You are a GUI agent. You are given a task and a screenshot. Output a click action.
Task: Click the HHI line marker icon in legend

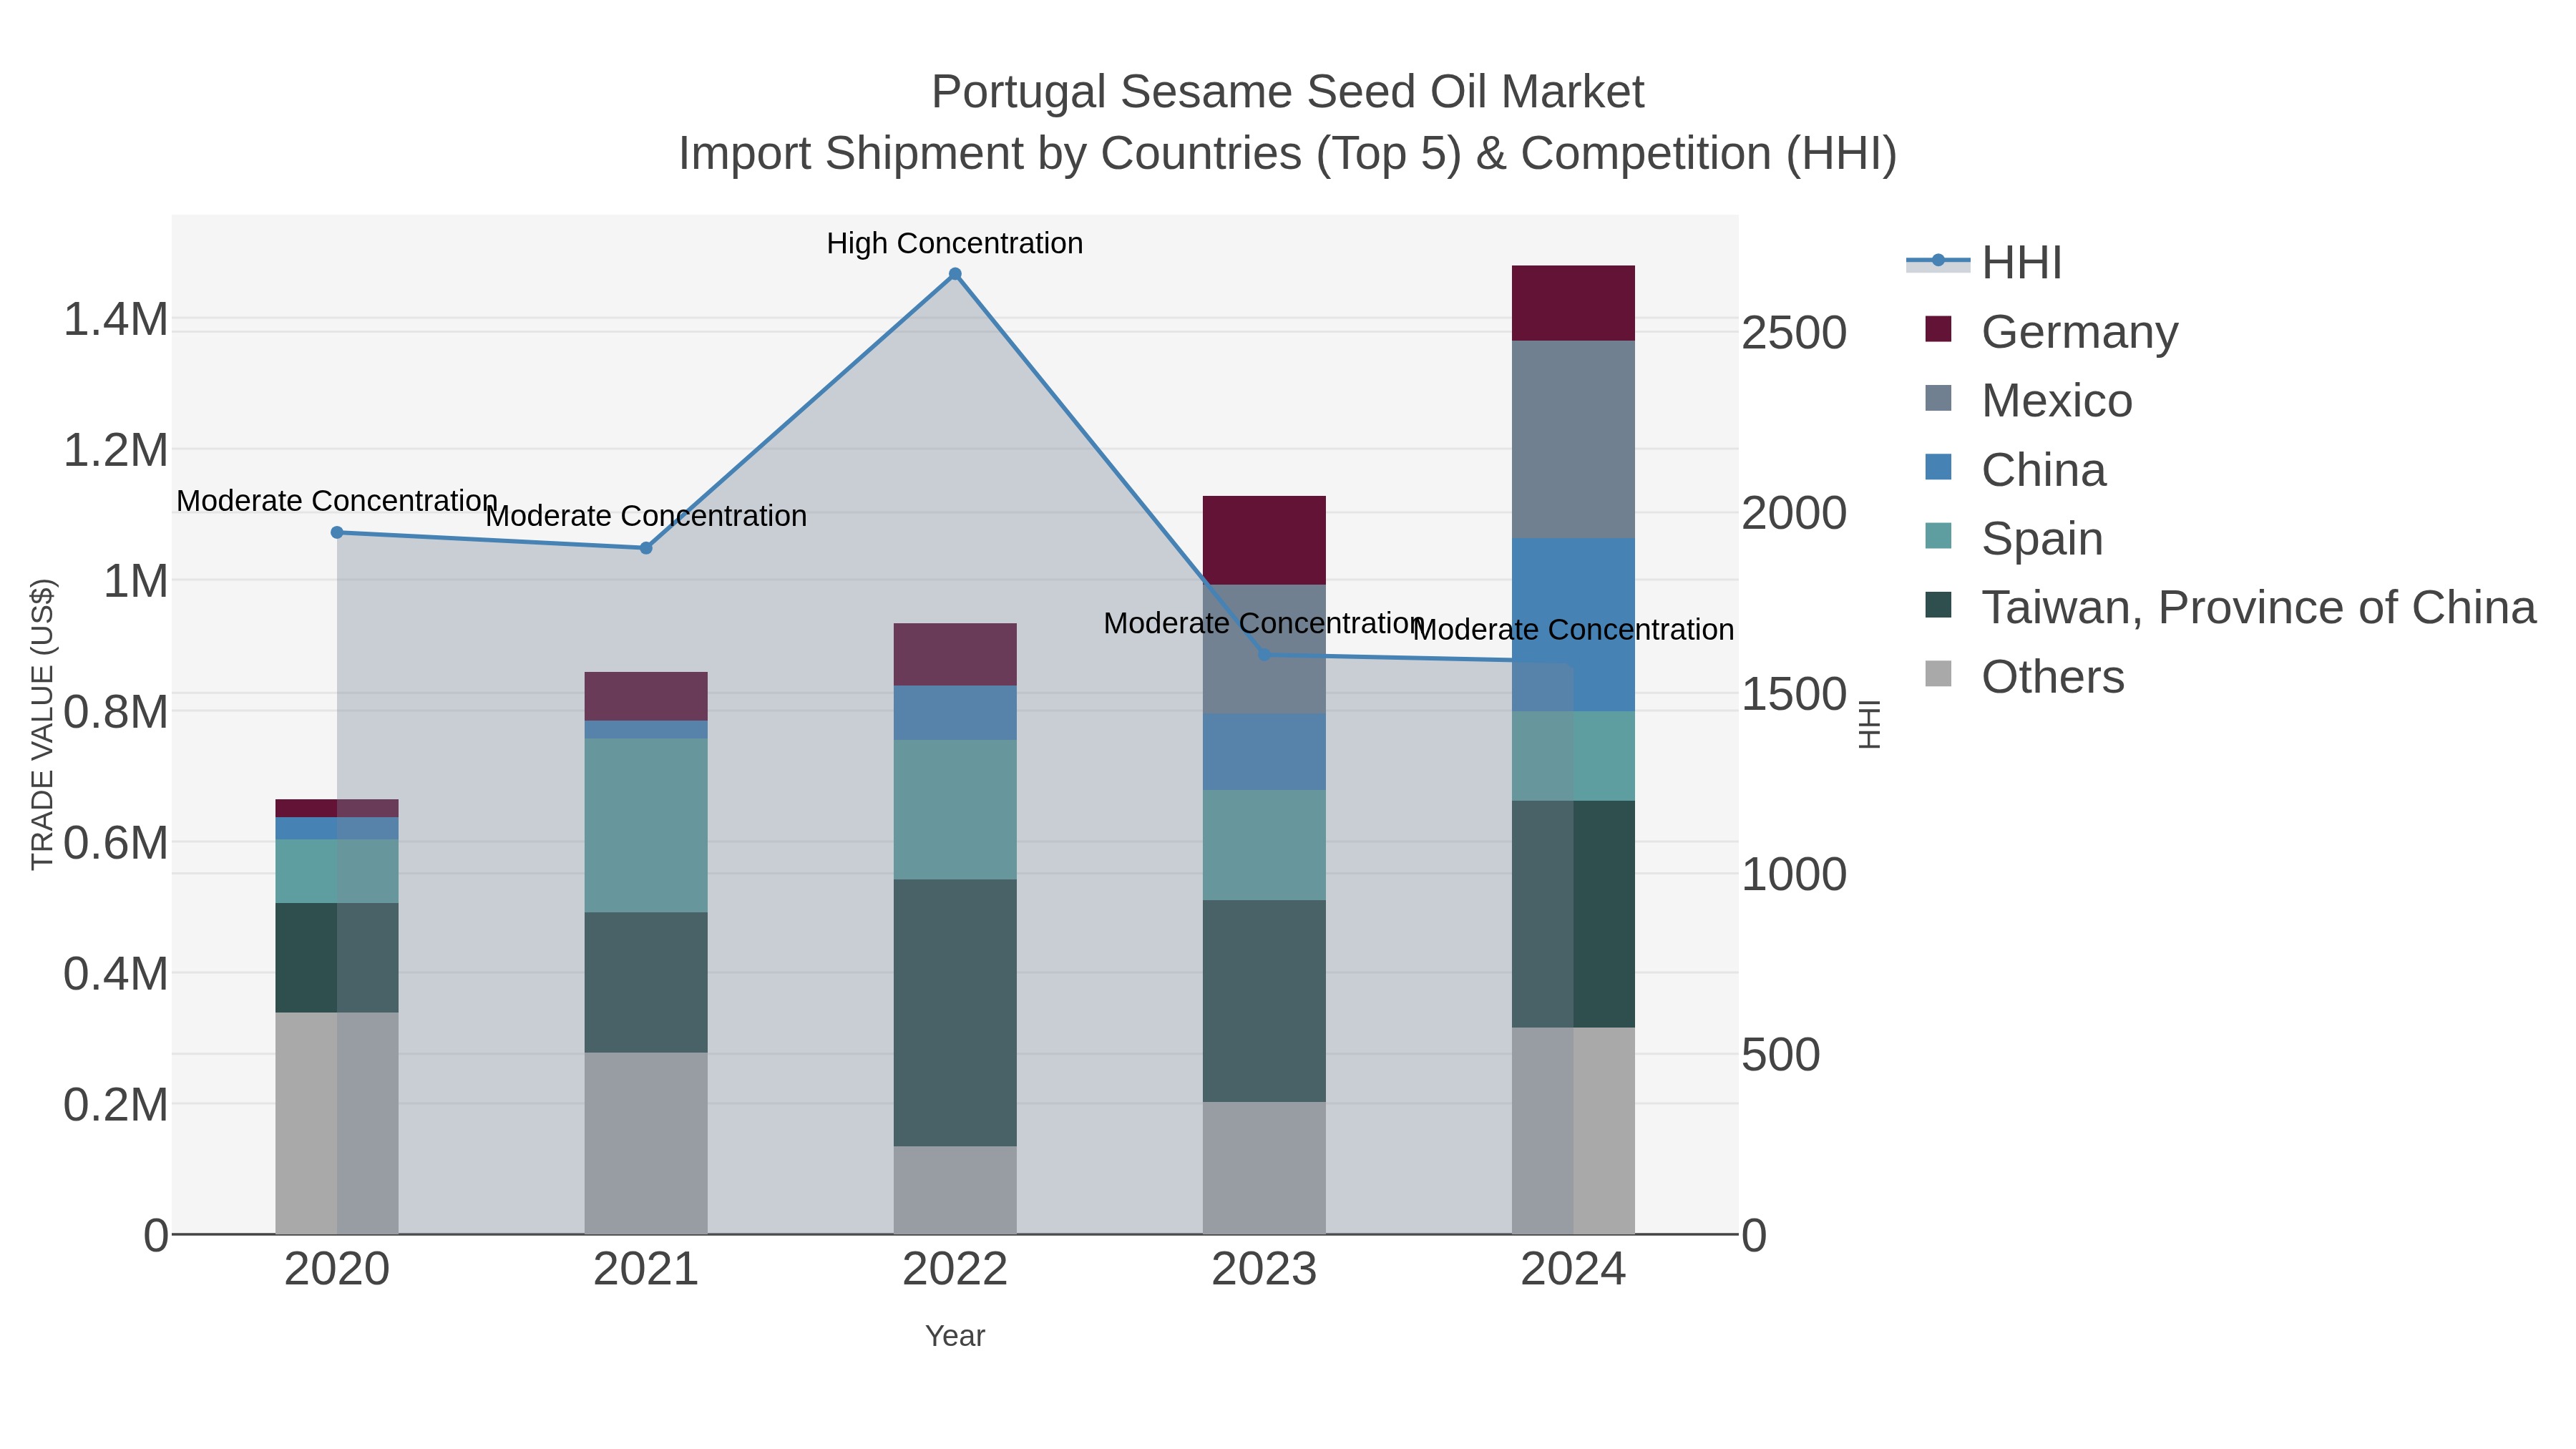click(x=1938, y=261)
